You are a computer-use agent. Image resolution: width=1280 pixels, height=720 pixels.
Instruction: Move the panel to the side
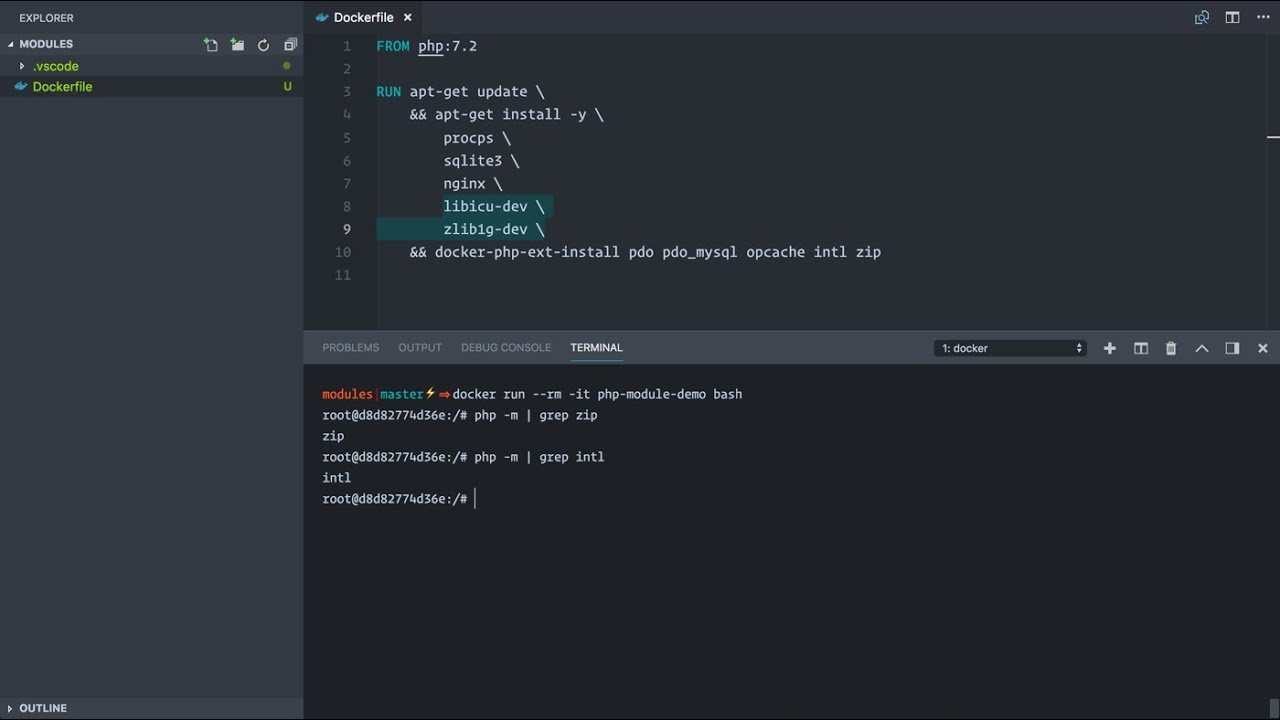click(x=1232, y=348)
